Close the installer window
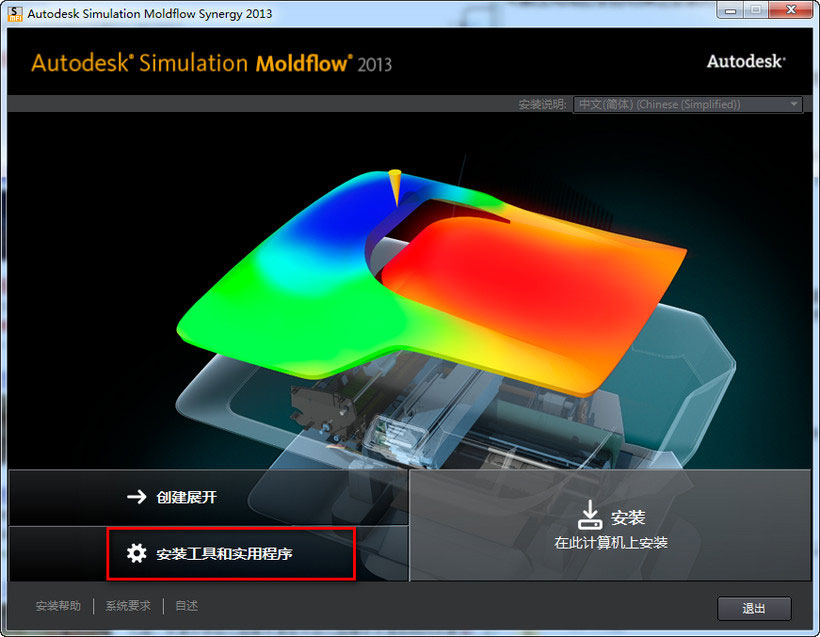Viewport: 820px width, 637px height. coord(791,10)
